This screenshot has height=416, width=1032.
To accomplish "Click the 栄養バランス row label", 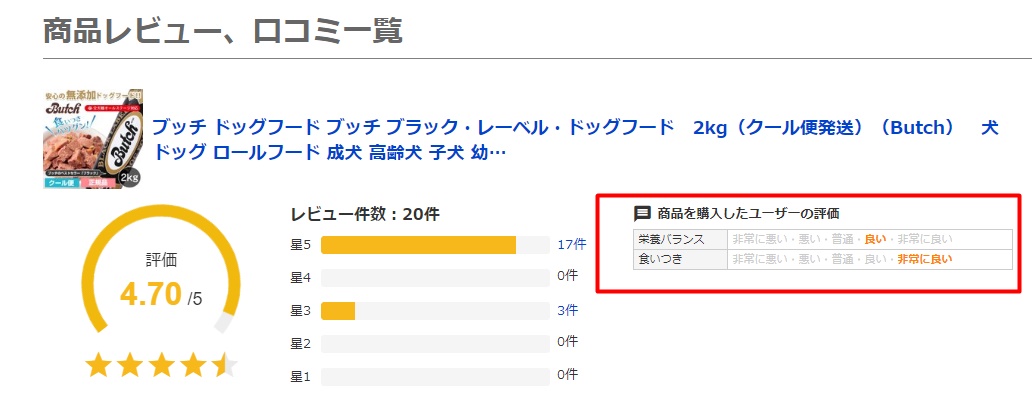I will 672,239.
